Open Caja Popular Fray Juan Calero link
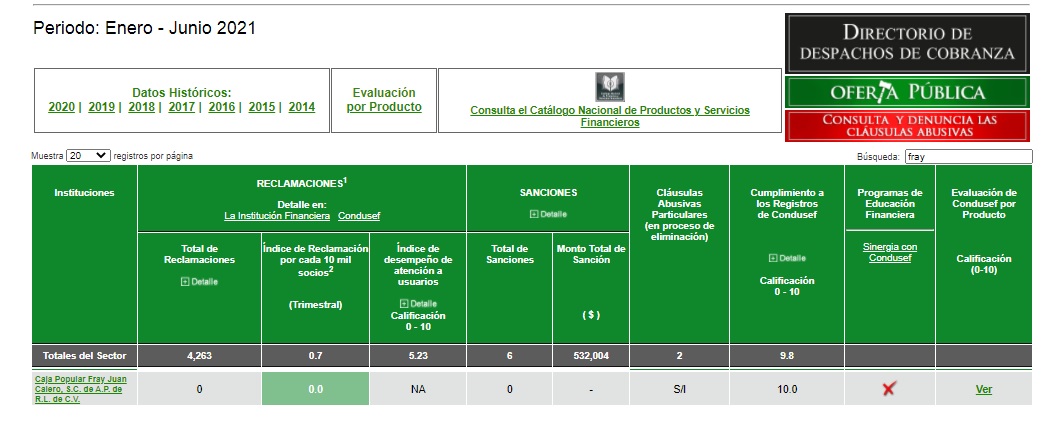 [81, 389]
